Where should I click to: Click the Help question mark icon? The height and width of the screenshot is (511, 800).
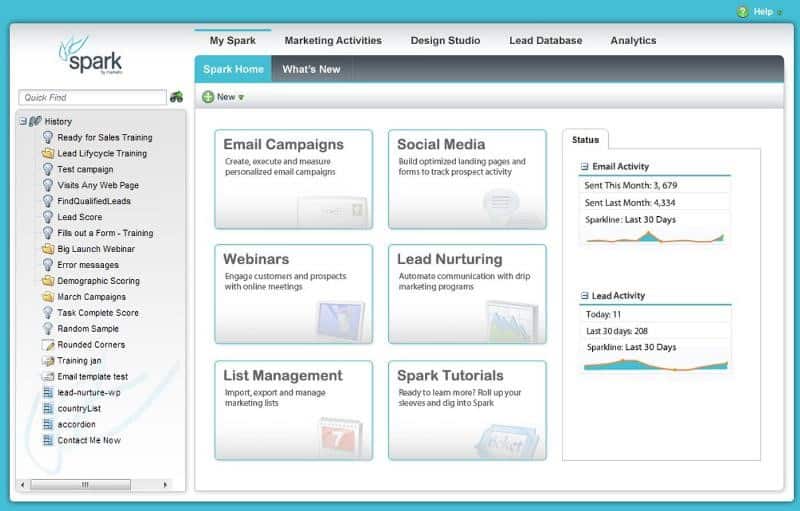point(742,12)
